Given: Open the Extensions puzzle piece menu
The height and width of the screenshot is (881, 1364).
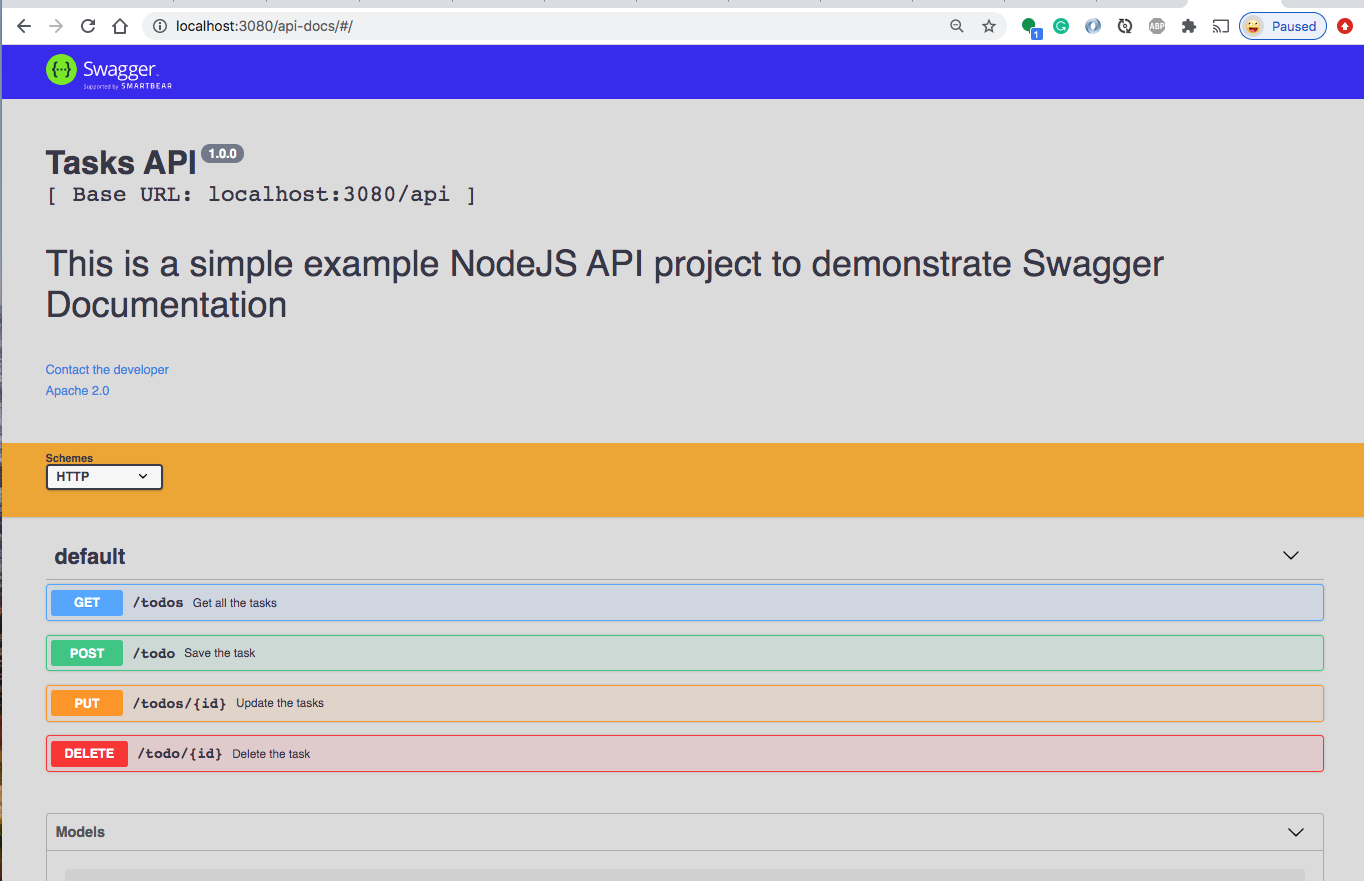Looking at the screenshot, I should pyautogui.click(x=1189, y=26).
